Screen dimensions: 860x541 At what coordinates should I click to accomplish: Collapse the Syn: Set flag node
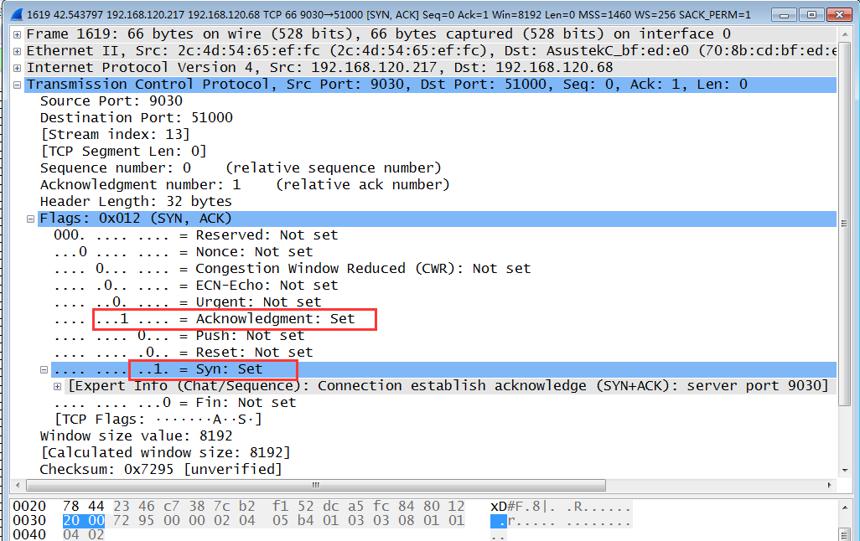click(x=44, y=370)
